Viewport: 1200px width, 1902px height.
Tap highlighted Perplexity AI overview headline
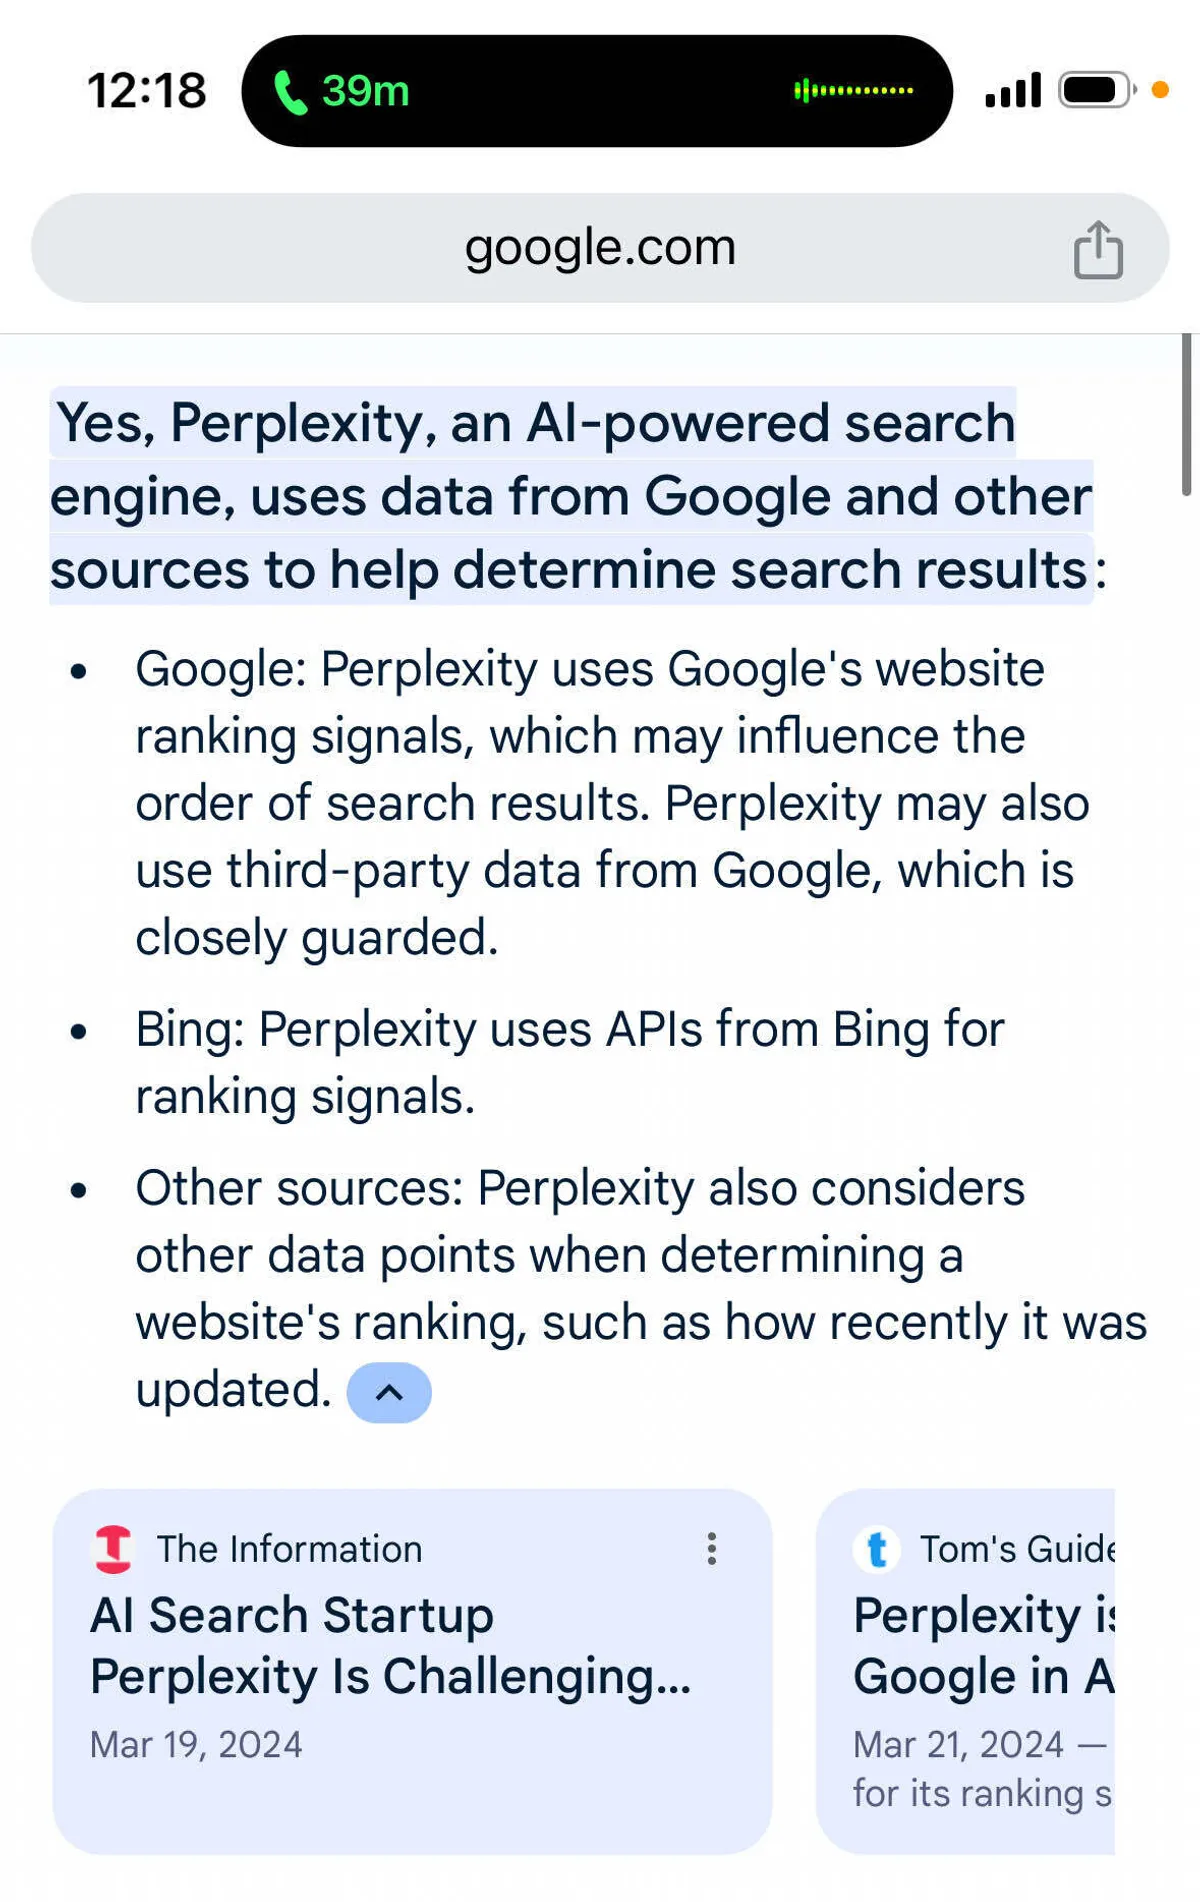coord(570,496)
